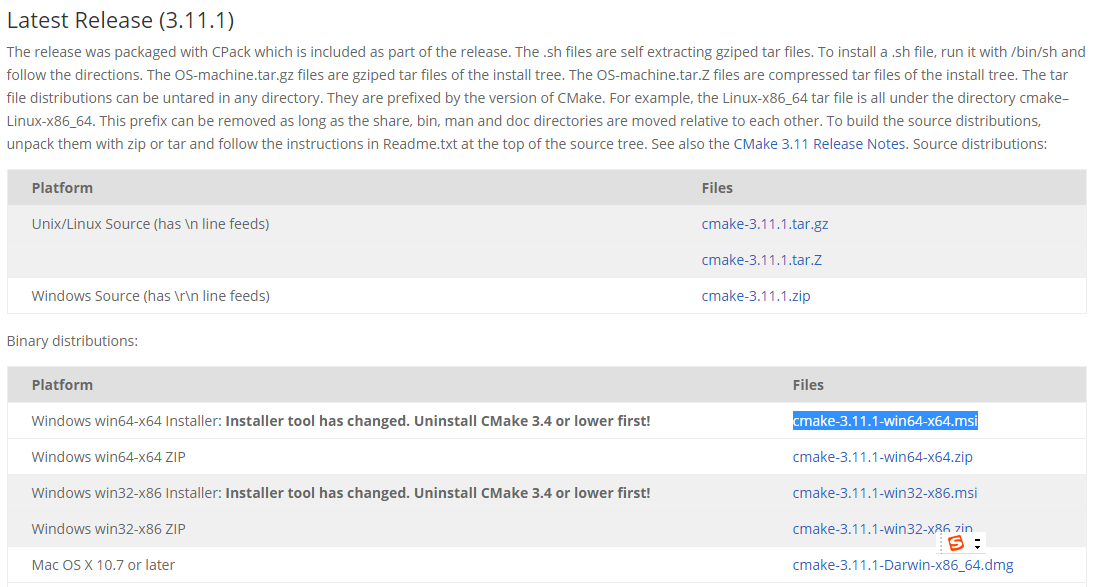
Task: Click Files header in binary distributions table
Action: coord(808,385)
